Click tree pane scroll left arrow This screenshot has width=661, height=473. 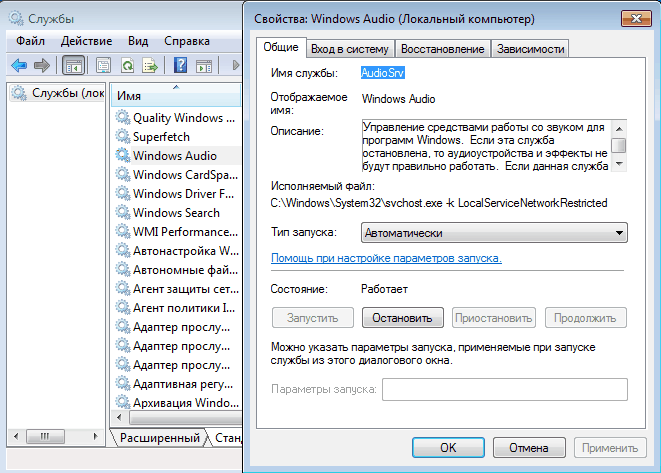pos(16,436)
